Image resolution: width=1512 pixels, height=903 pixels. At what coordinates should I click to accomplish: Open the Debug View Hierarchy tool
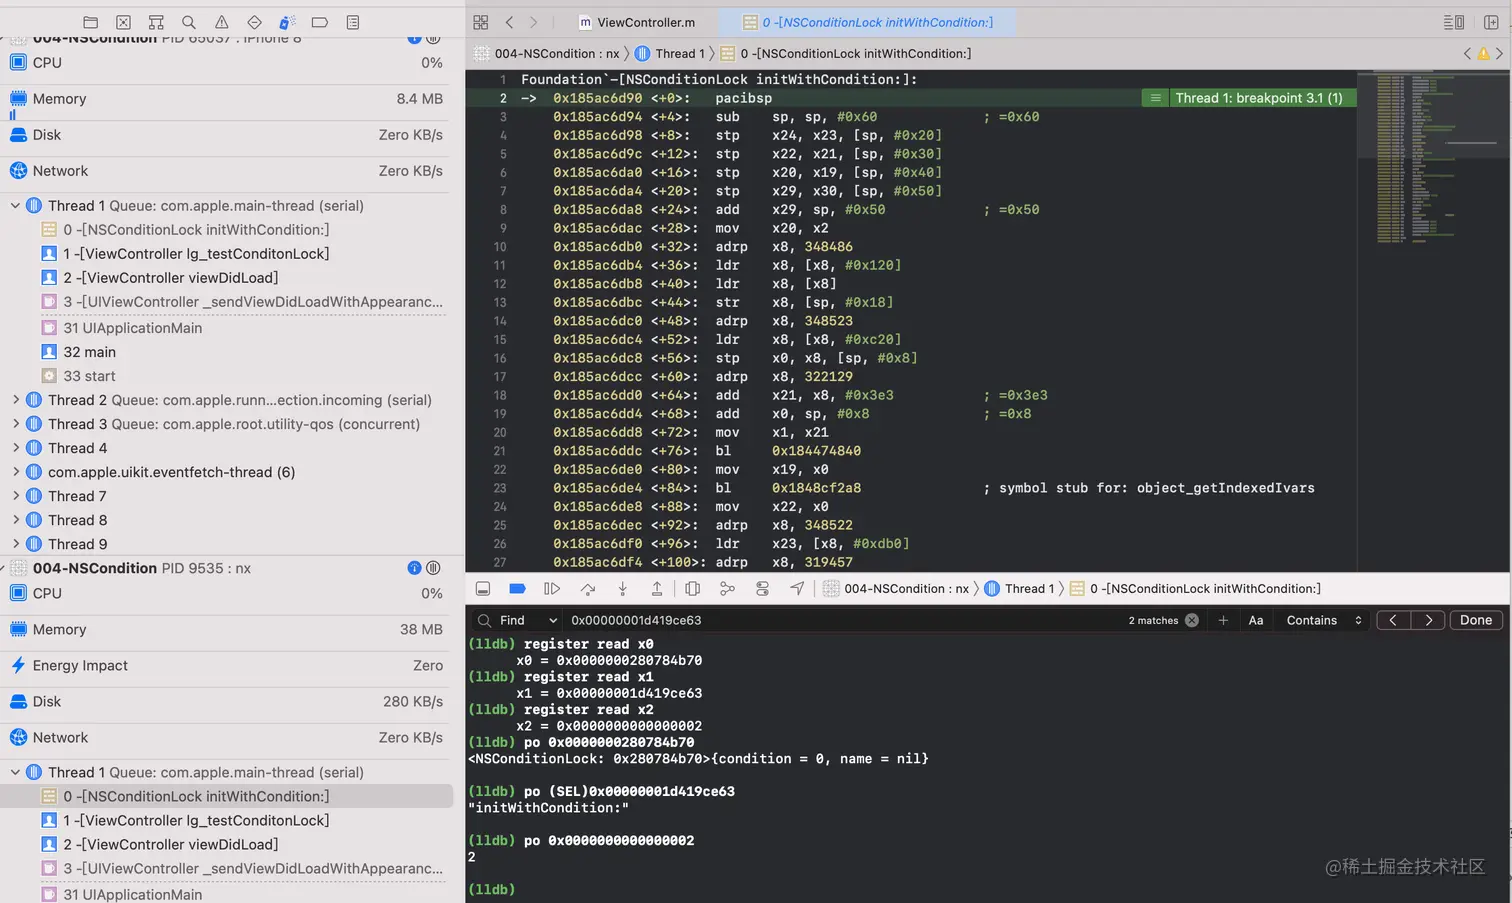[692, 589]
